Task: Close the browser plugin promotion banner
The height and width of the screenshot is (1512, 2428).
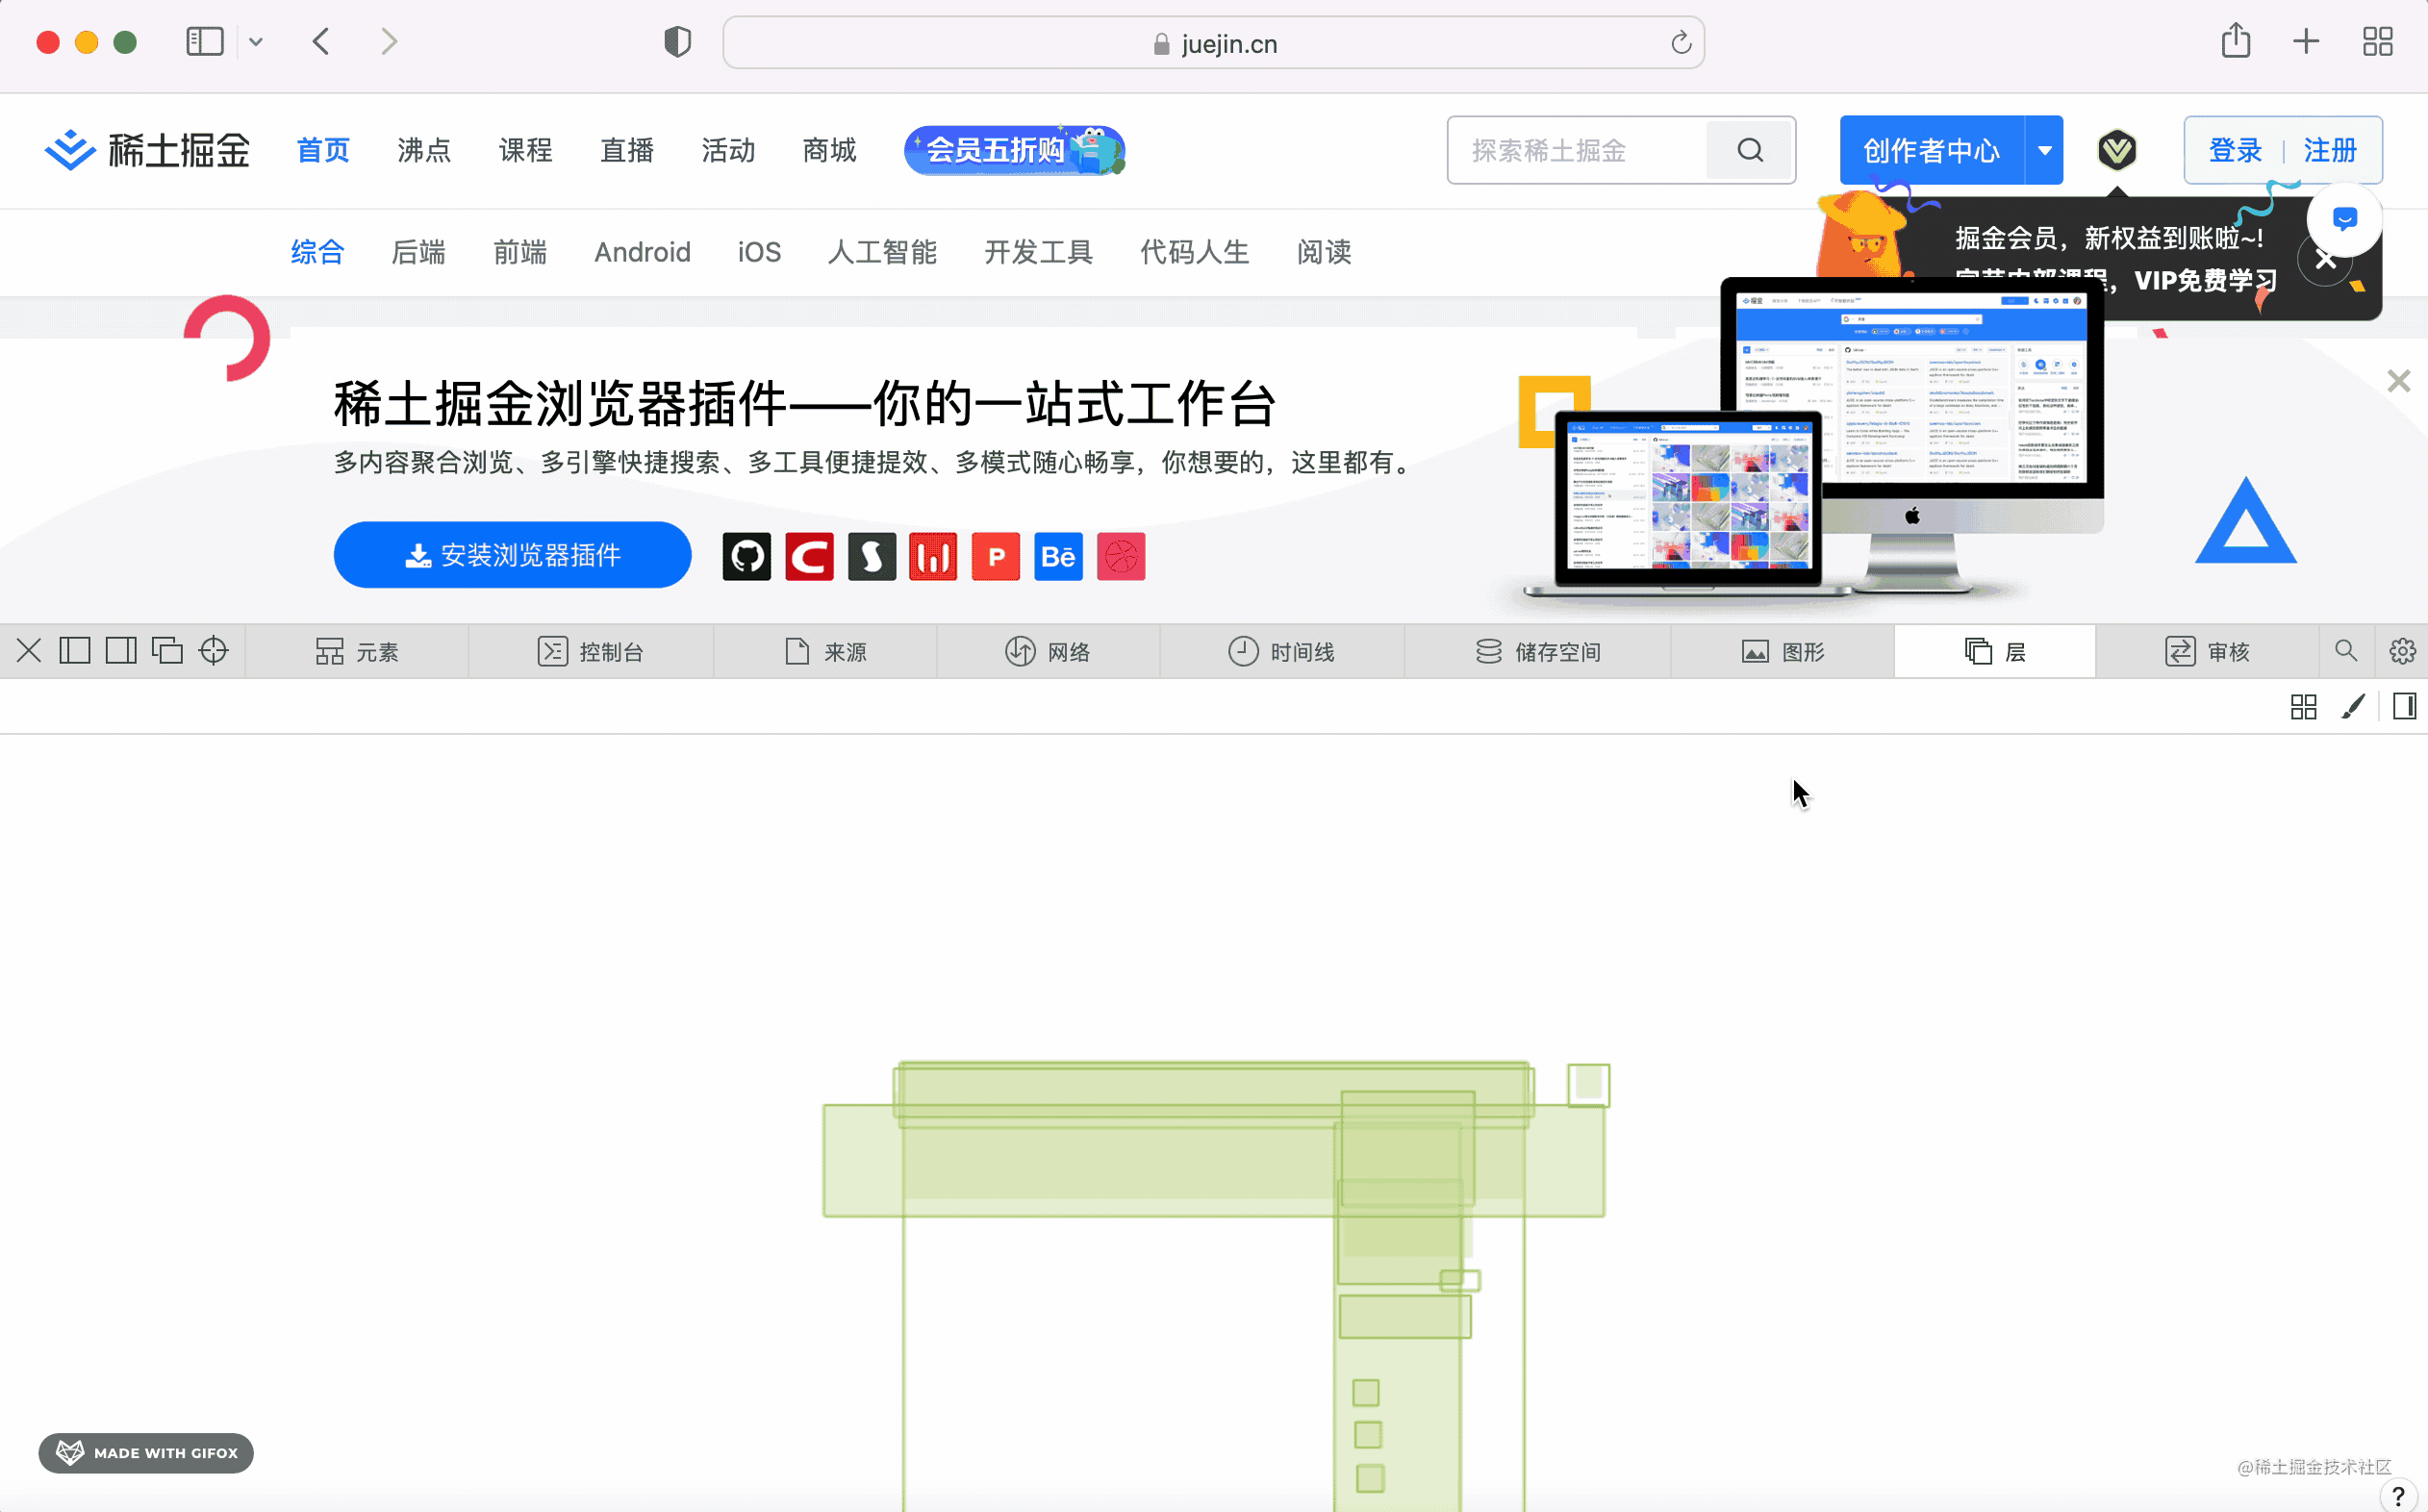Action: (x=2398, y=381)
